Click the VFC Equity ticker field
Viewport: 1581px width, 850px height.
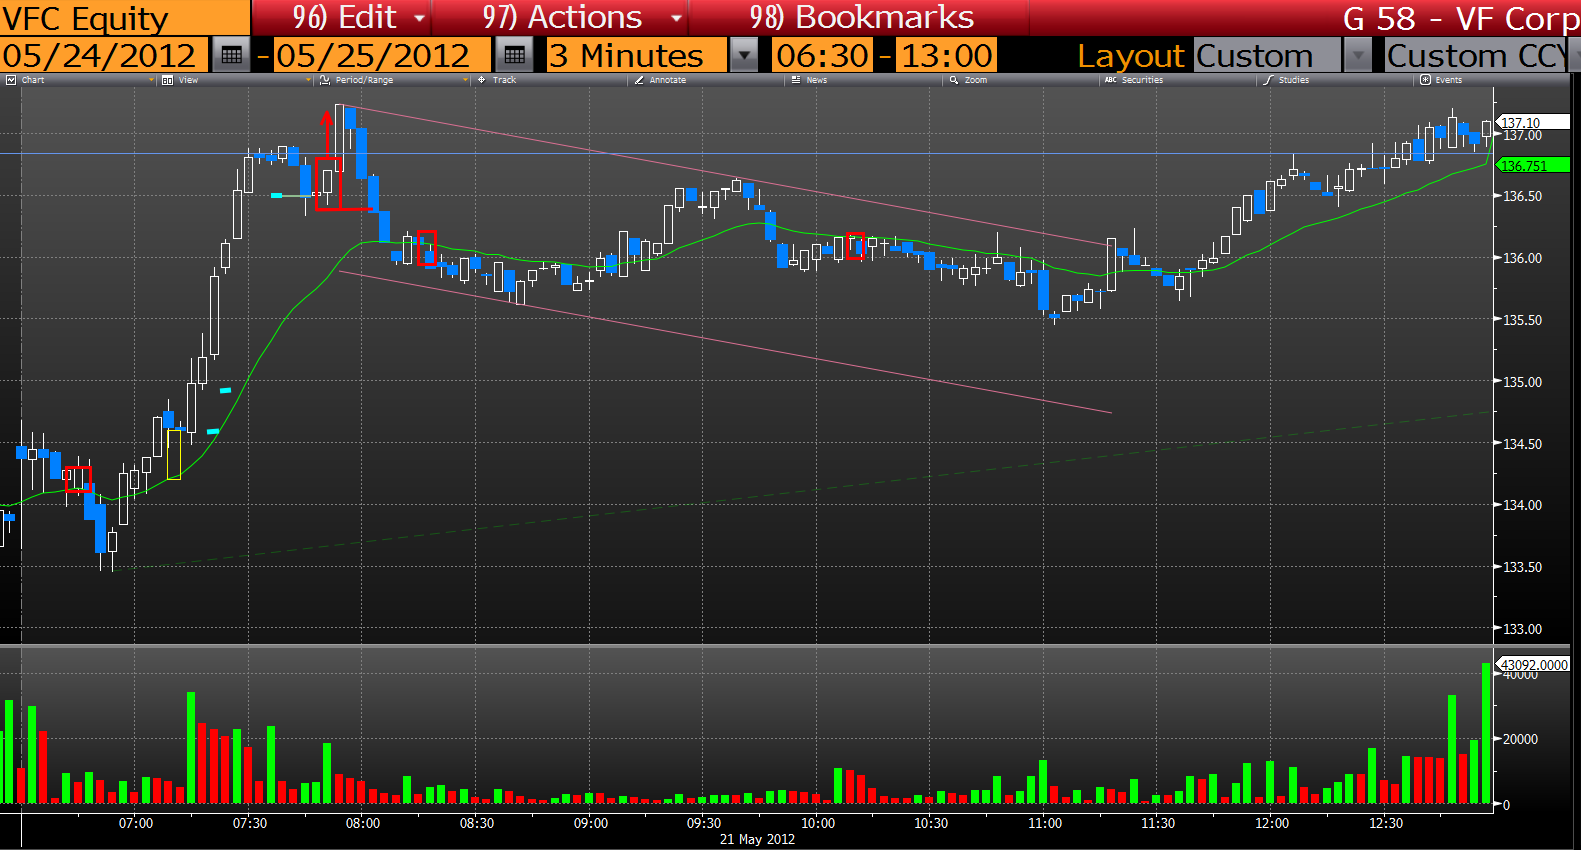(124, 18)
